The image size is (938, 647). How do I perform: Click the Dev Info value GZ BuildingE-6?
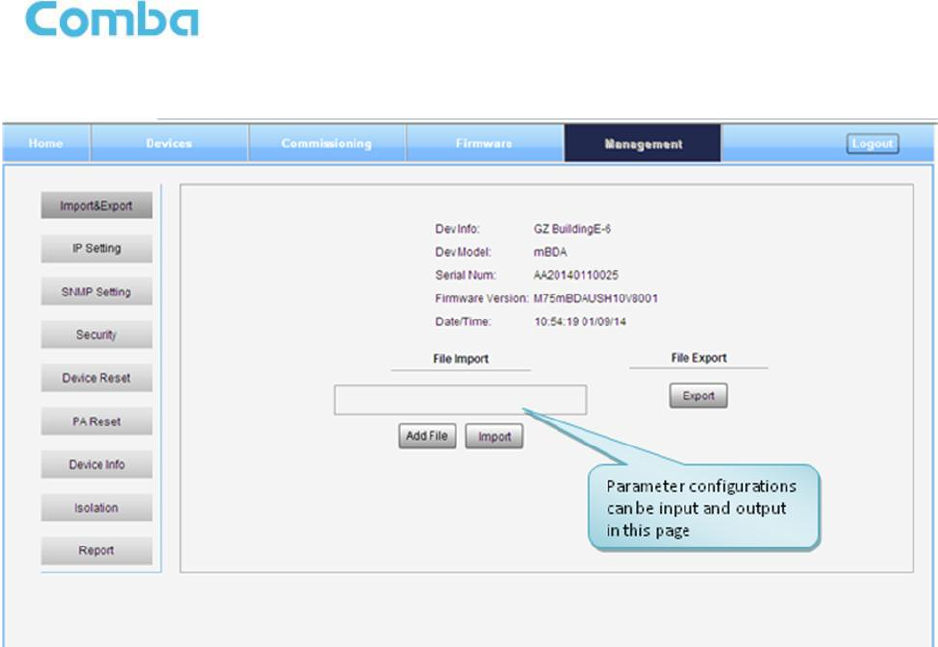[x=572, y=229]
